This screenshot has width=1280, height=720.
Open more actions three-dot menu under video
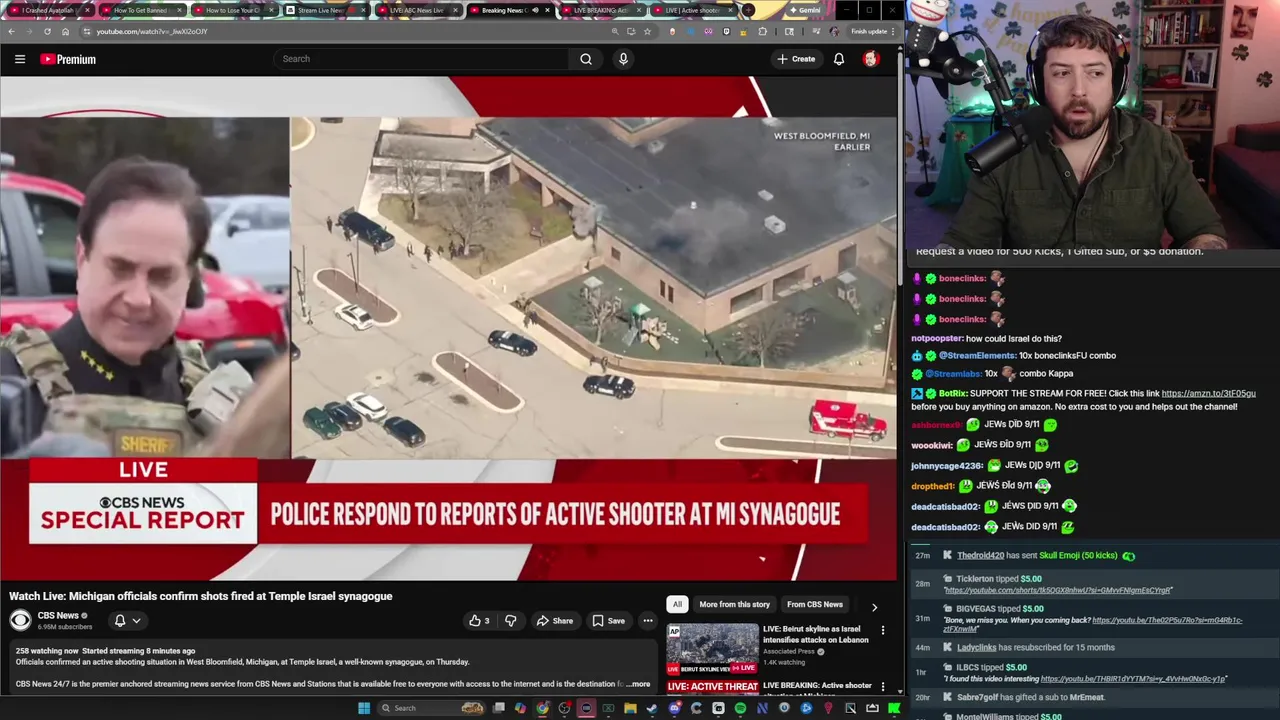(x=648, y=621)
